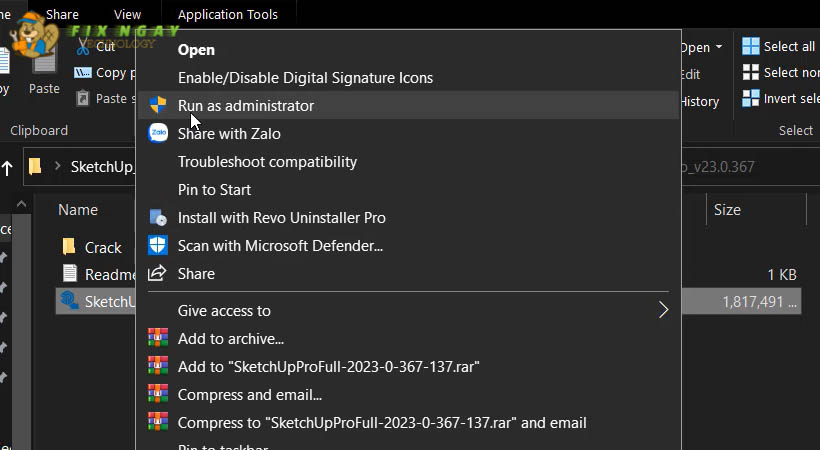Click the Crack folder icon

[69, 247]
